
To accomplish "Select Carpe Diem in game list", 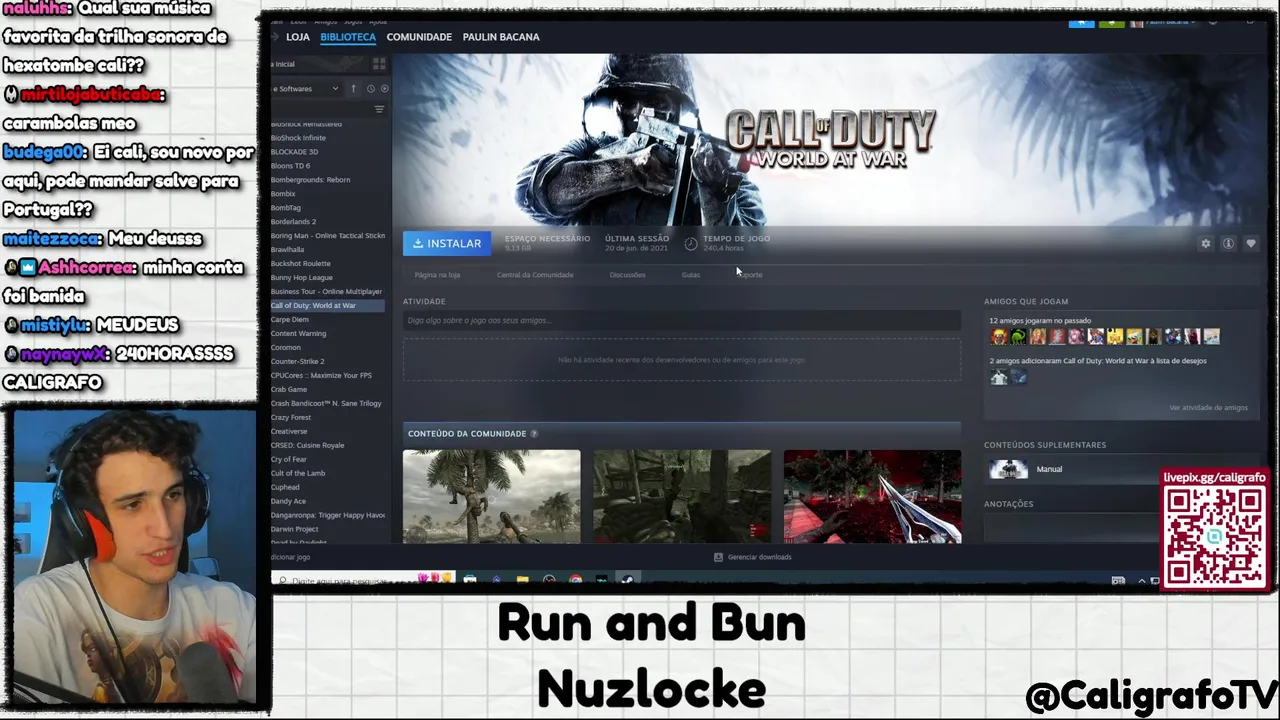I will coord(289,320).
